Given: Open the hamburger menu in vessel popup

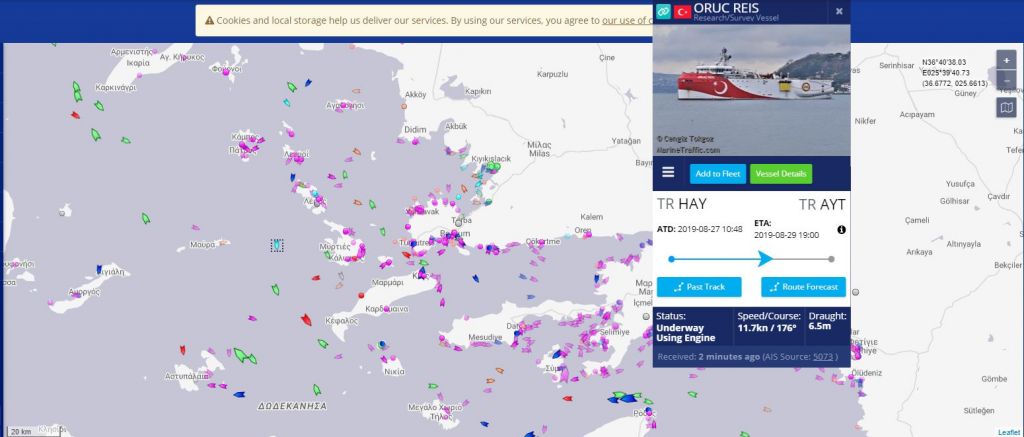Looking at the screenshot, I should coord(668,173).
